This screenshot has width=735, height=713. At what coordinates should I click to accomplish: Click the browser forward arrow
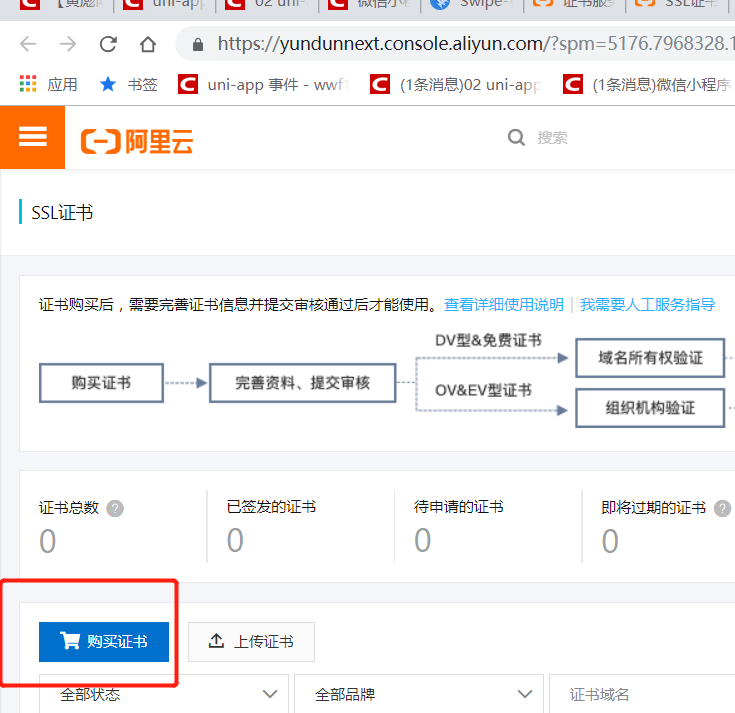[68, 45]
